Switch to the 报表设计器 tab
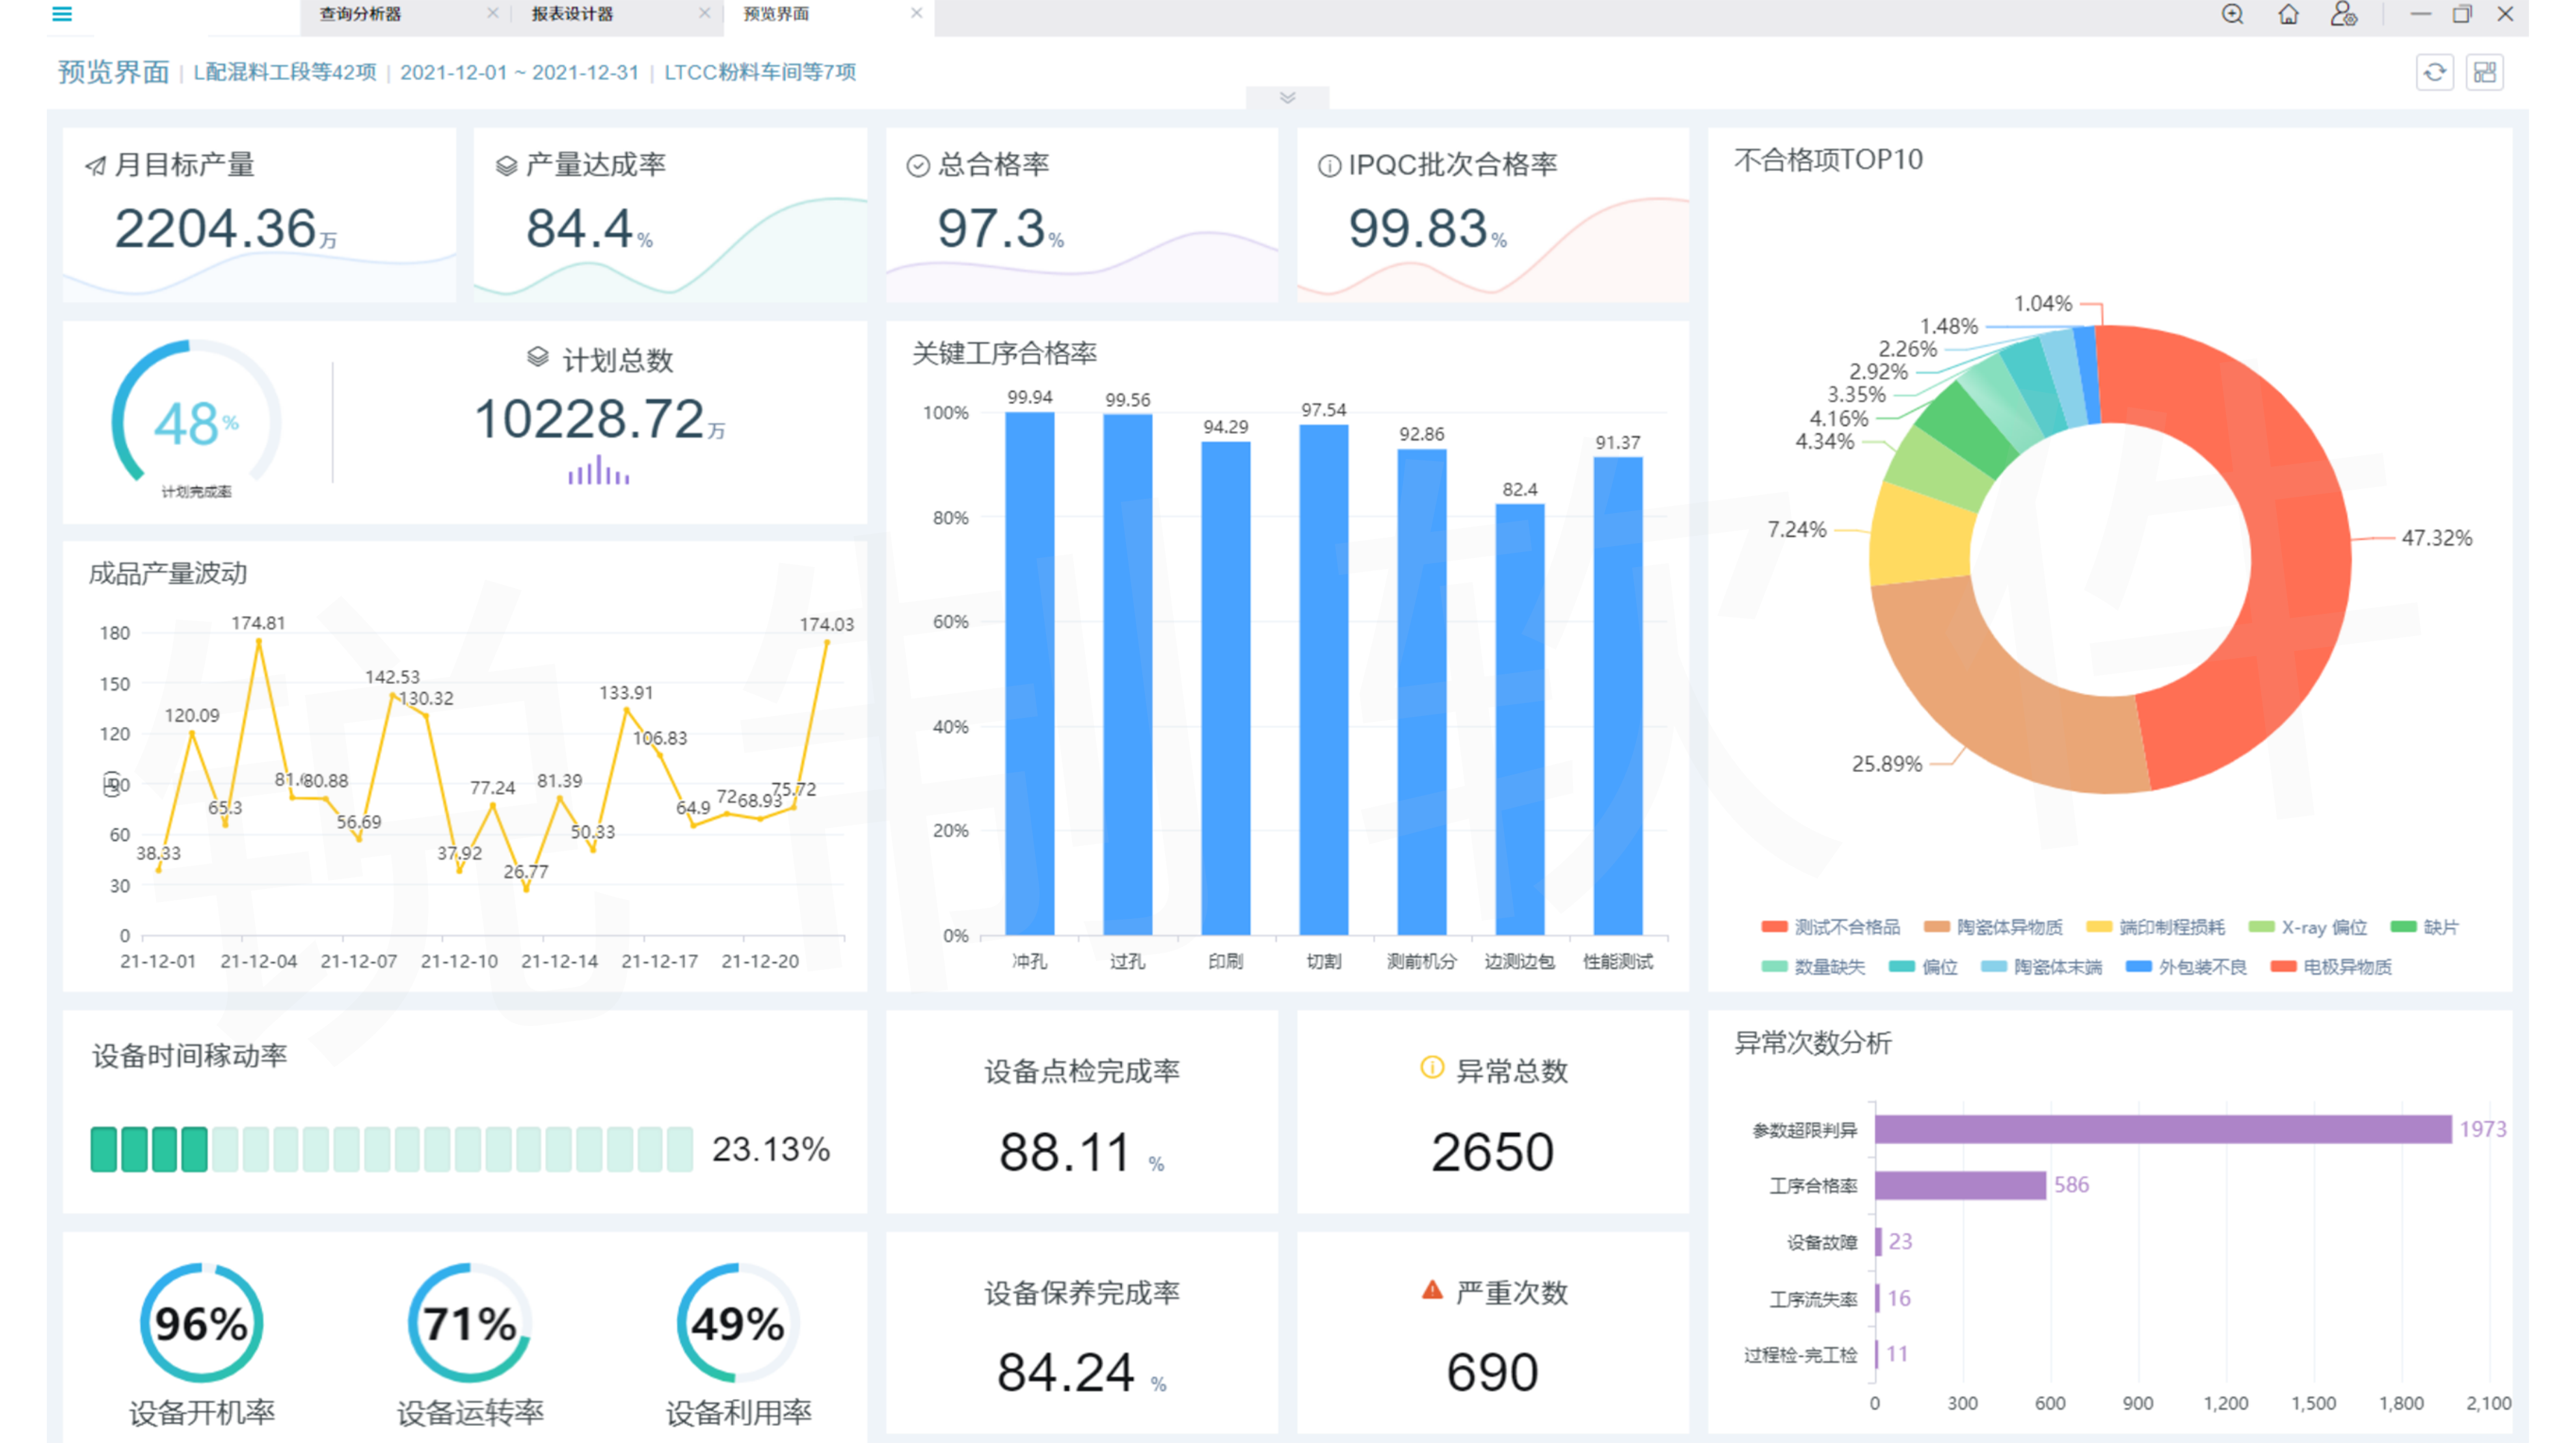This screenshot has height=1443, width=2576. point(572,14)
